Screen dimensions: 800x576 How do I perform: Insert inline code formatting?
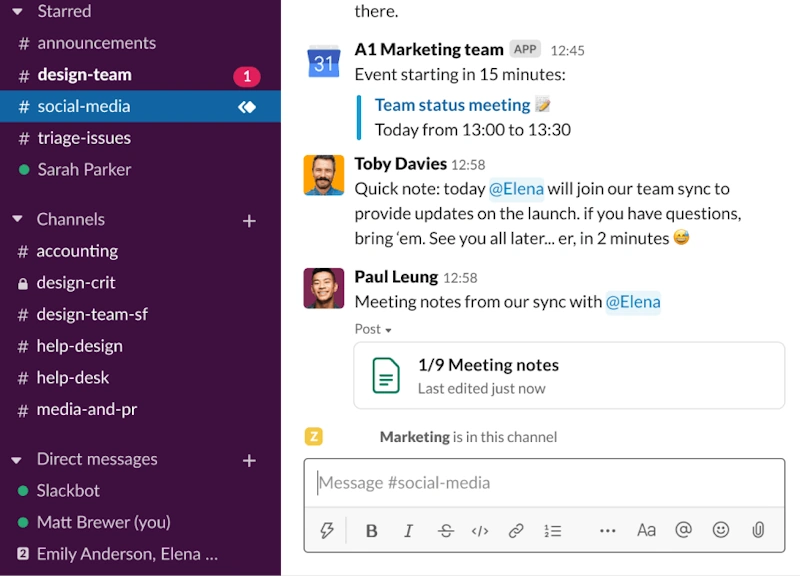coord(480,531)
